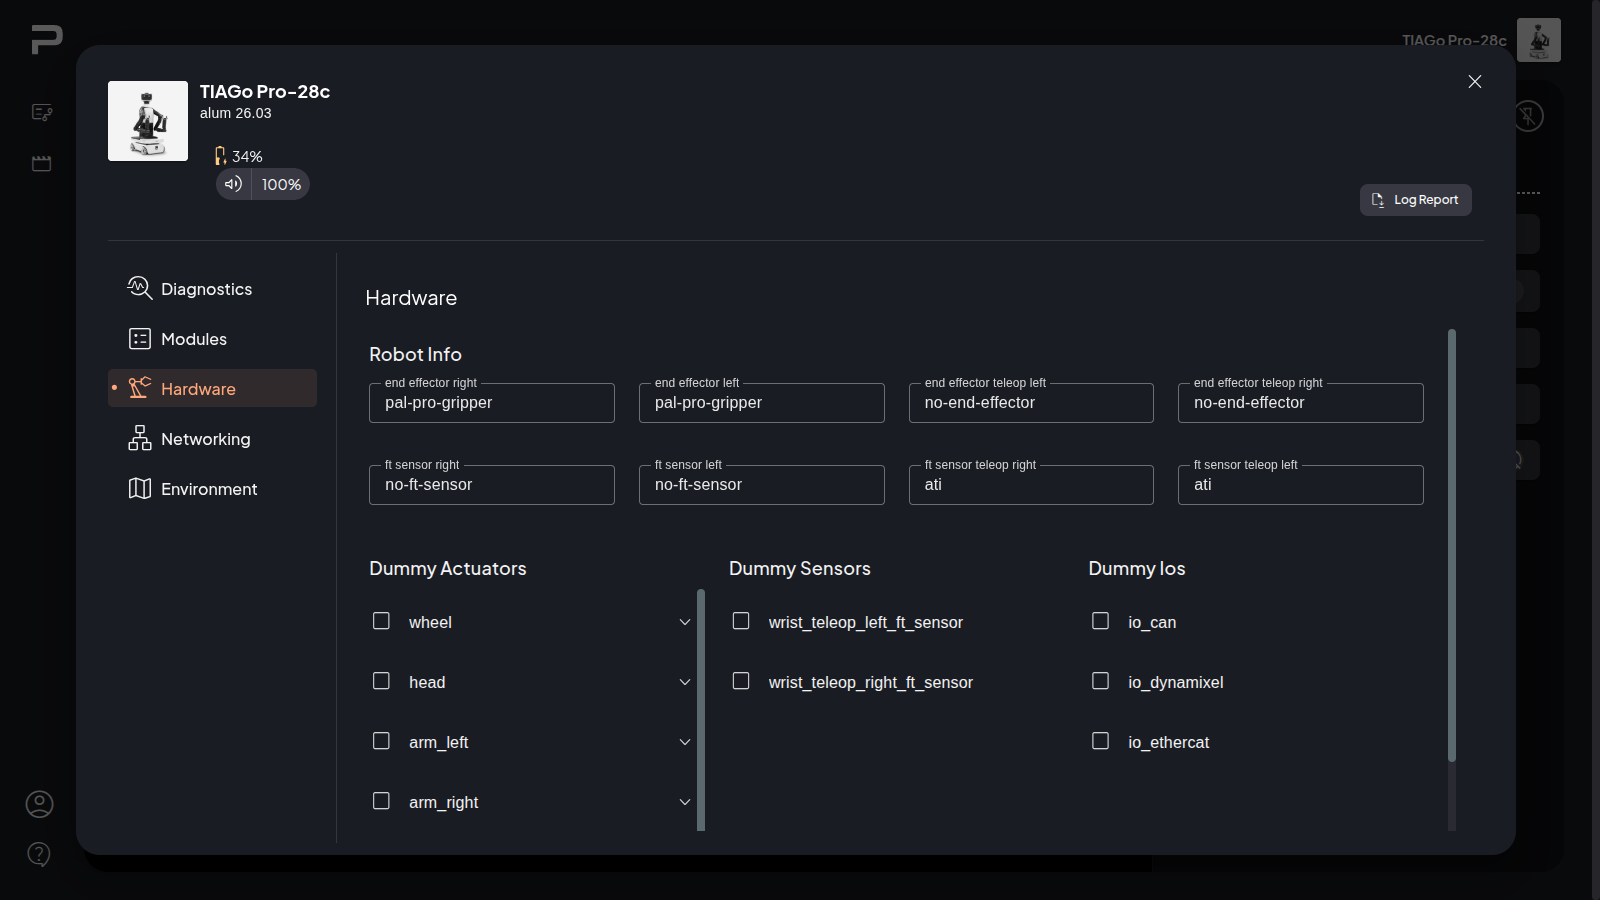
Task: Click the Environment map icon
Action: coord(140,488)
